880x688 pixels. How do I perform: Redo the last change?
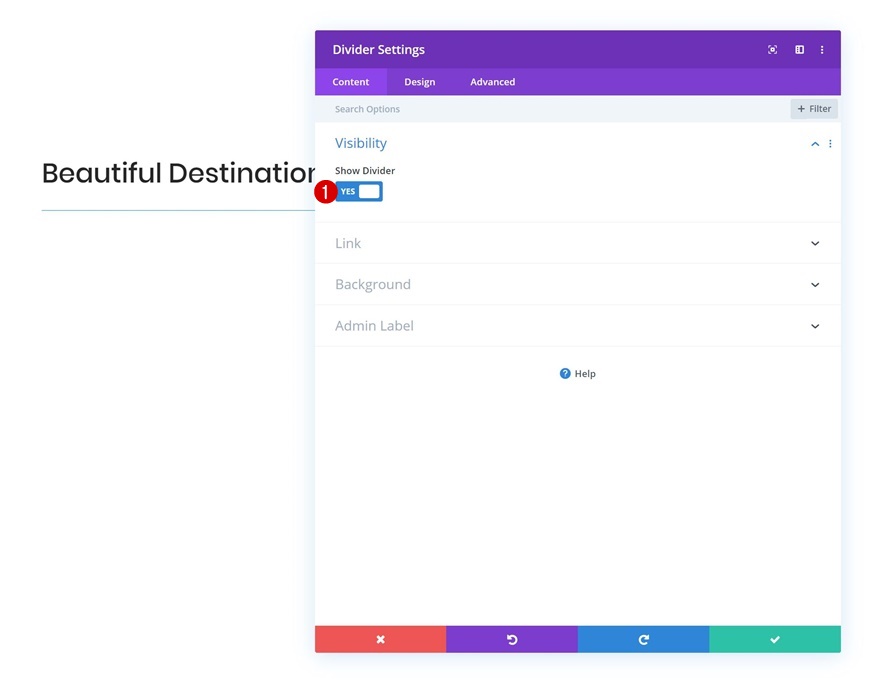(643, 639)
